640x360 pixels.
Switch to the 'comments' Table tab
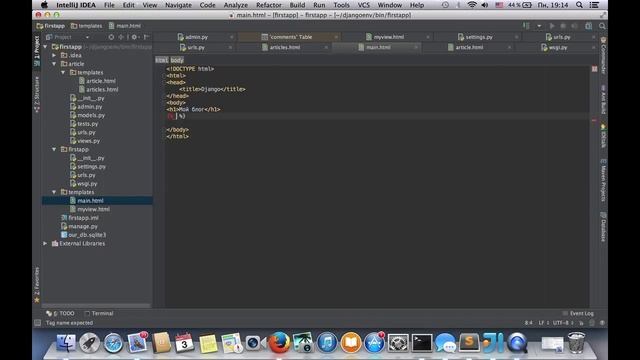291,37
